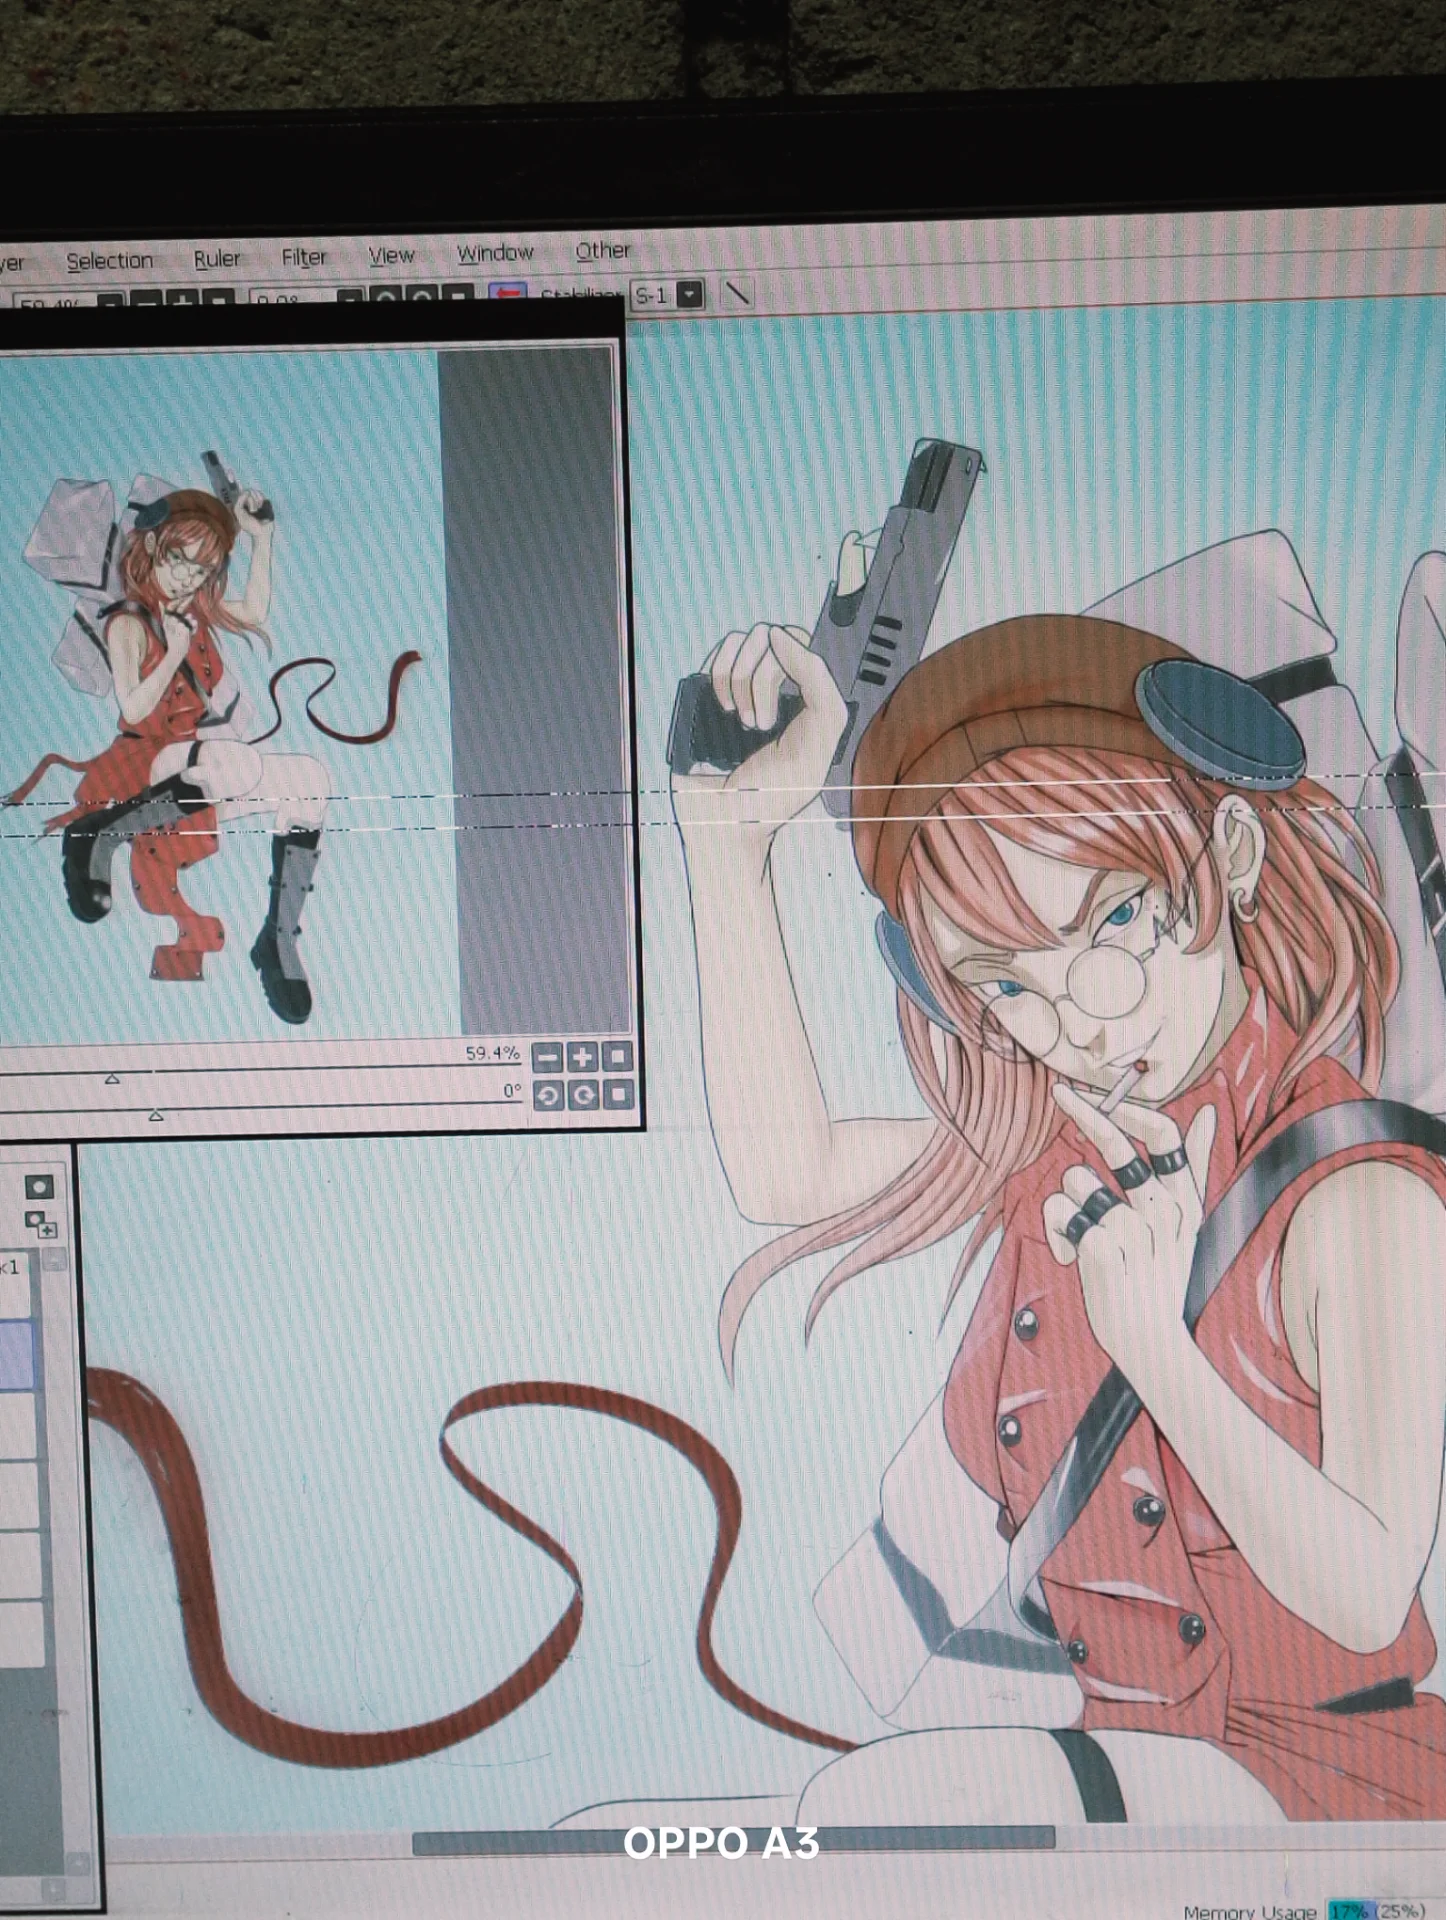Click the navigator zoom in plus button
This screenshot has width=1446, height=1920.
(x=582, y=1057)
